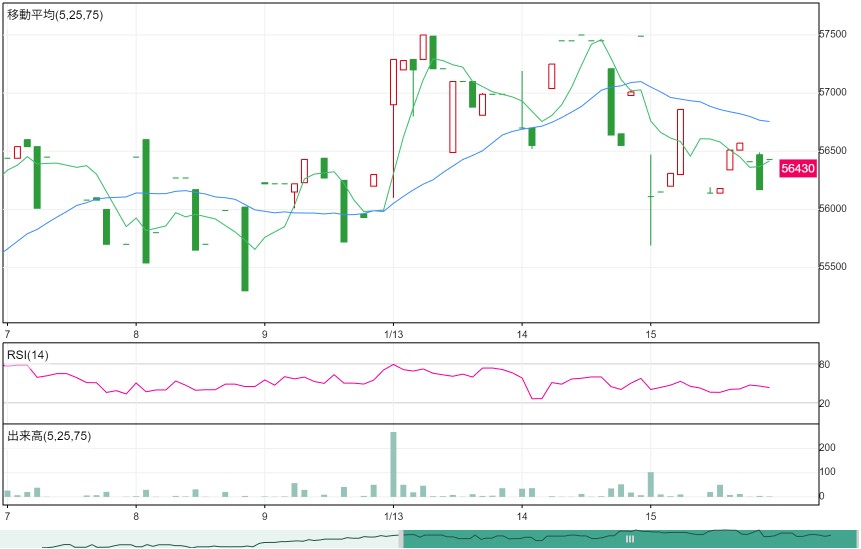Screen dimensions: 861x549
Task: Click the 57000 price axis label
Action: click(832, 92)
